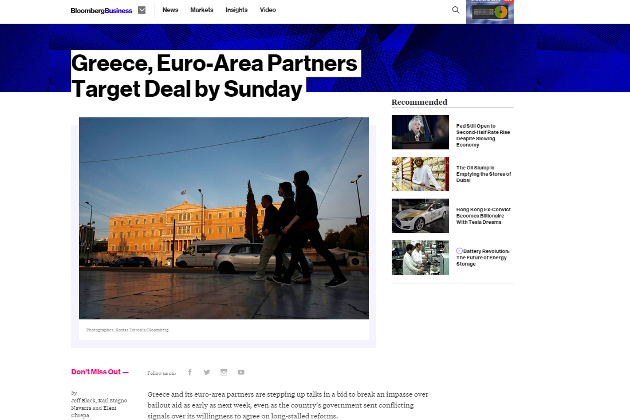Click the photographer credit caption
This screenshot has width=630, height=420.
click(127, 330)
